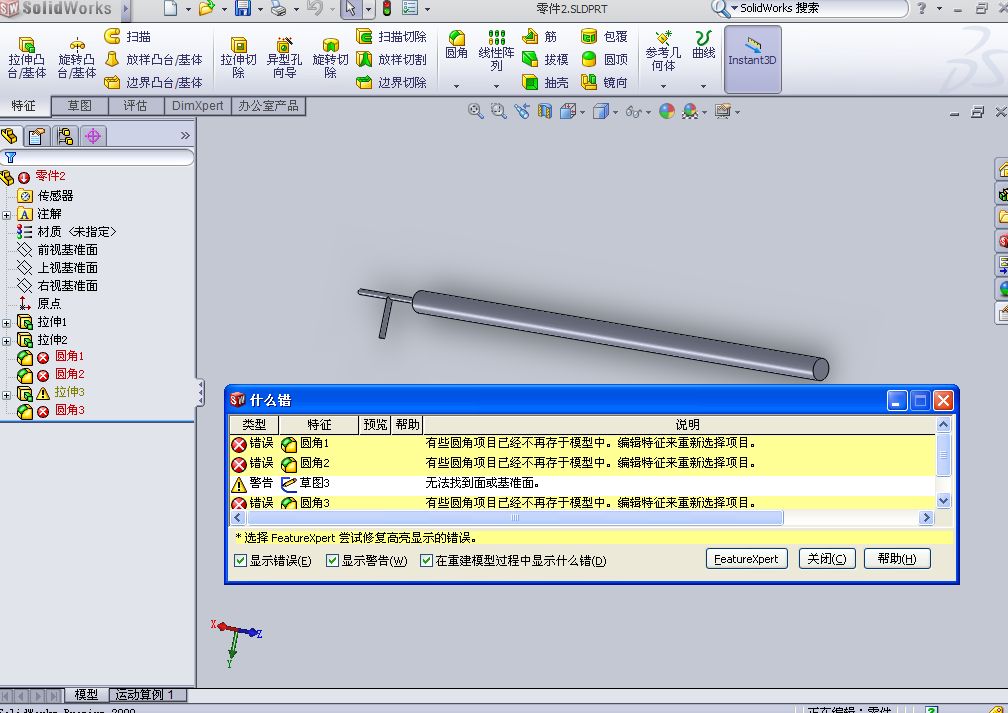This screenshot has width=1008, height=713.
Task: Open the DimXpertManager tab icon
Action: click(93, 136)
